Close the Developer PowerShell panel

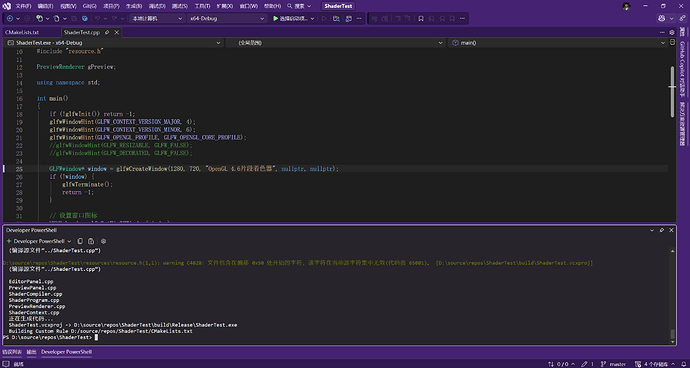[x=672, y=230]
